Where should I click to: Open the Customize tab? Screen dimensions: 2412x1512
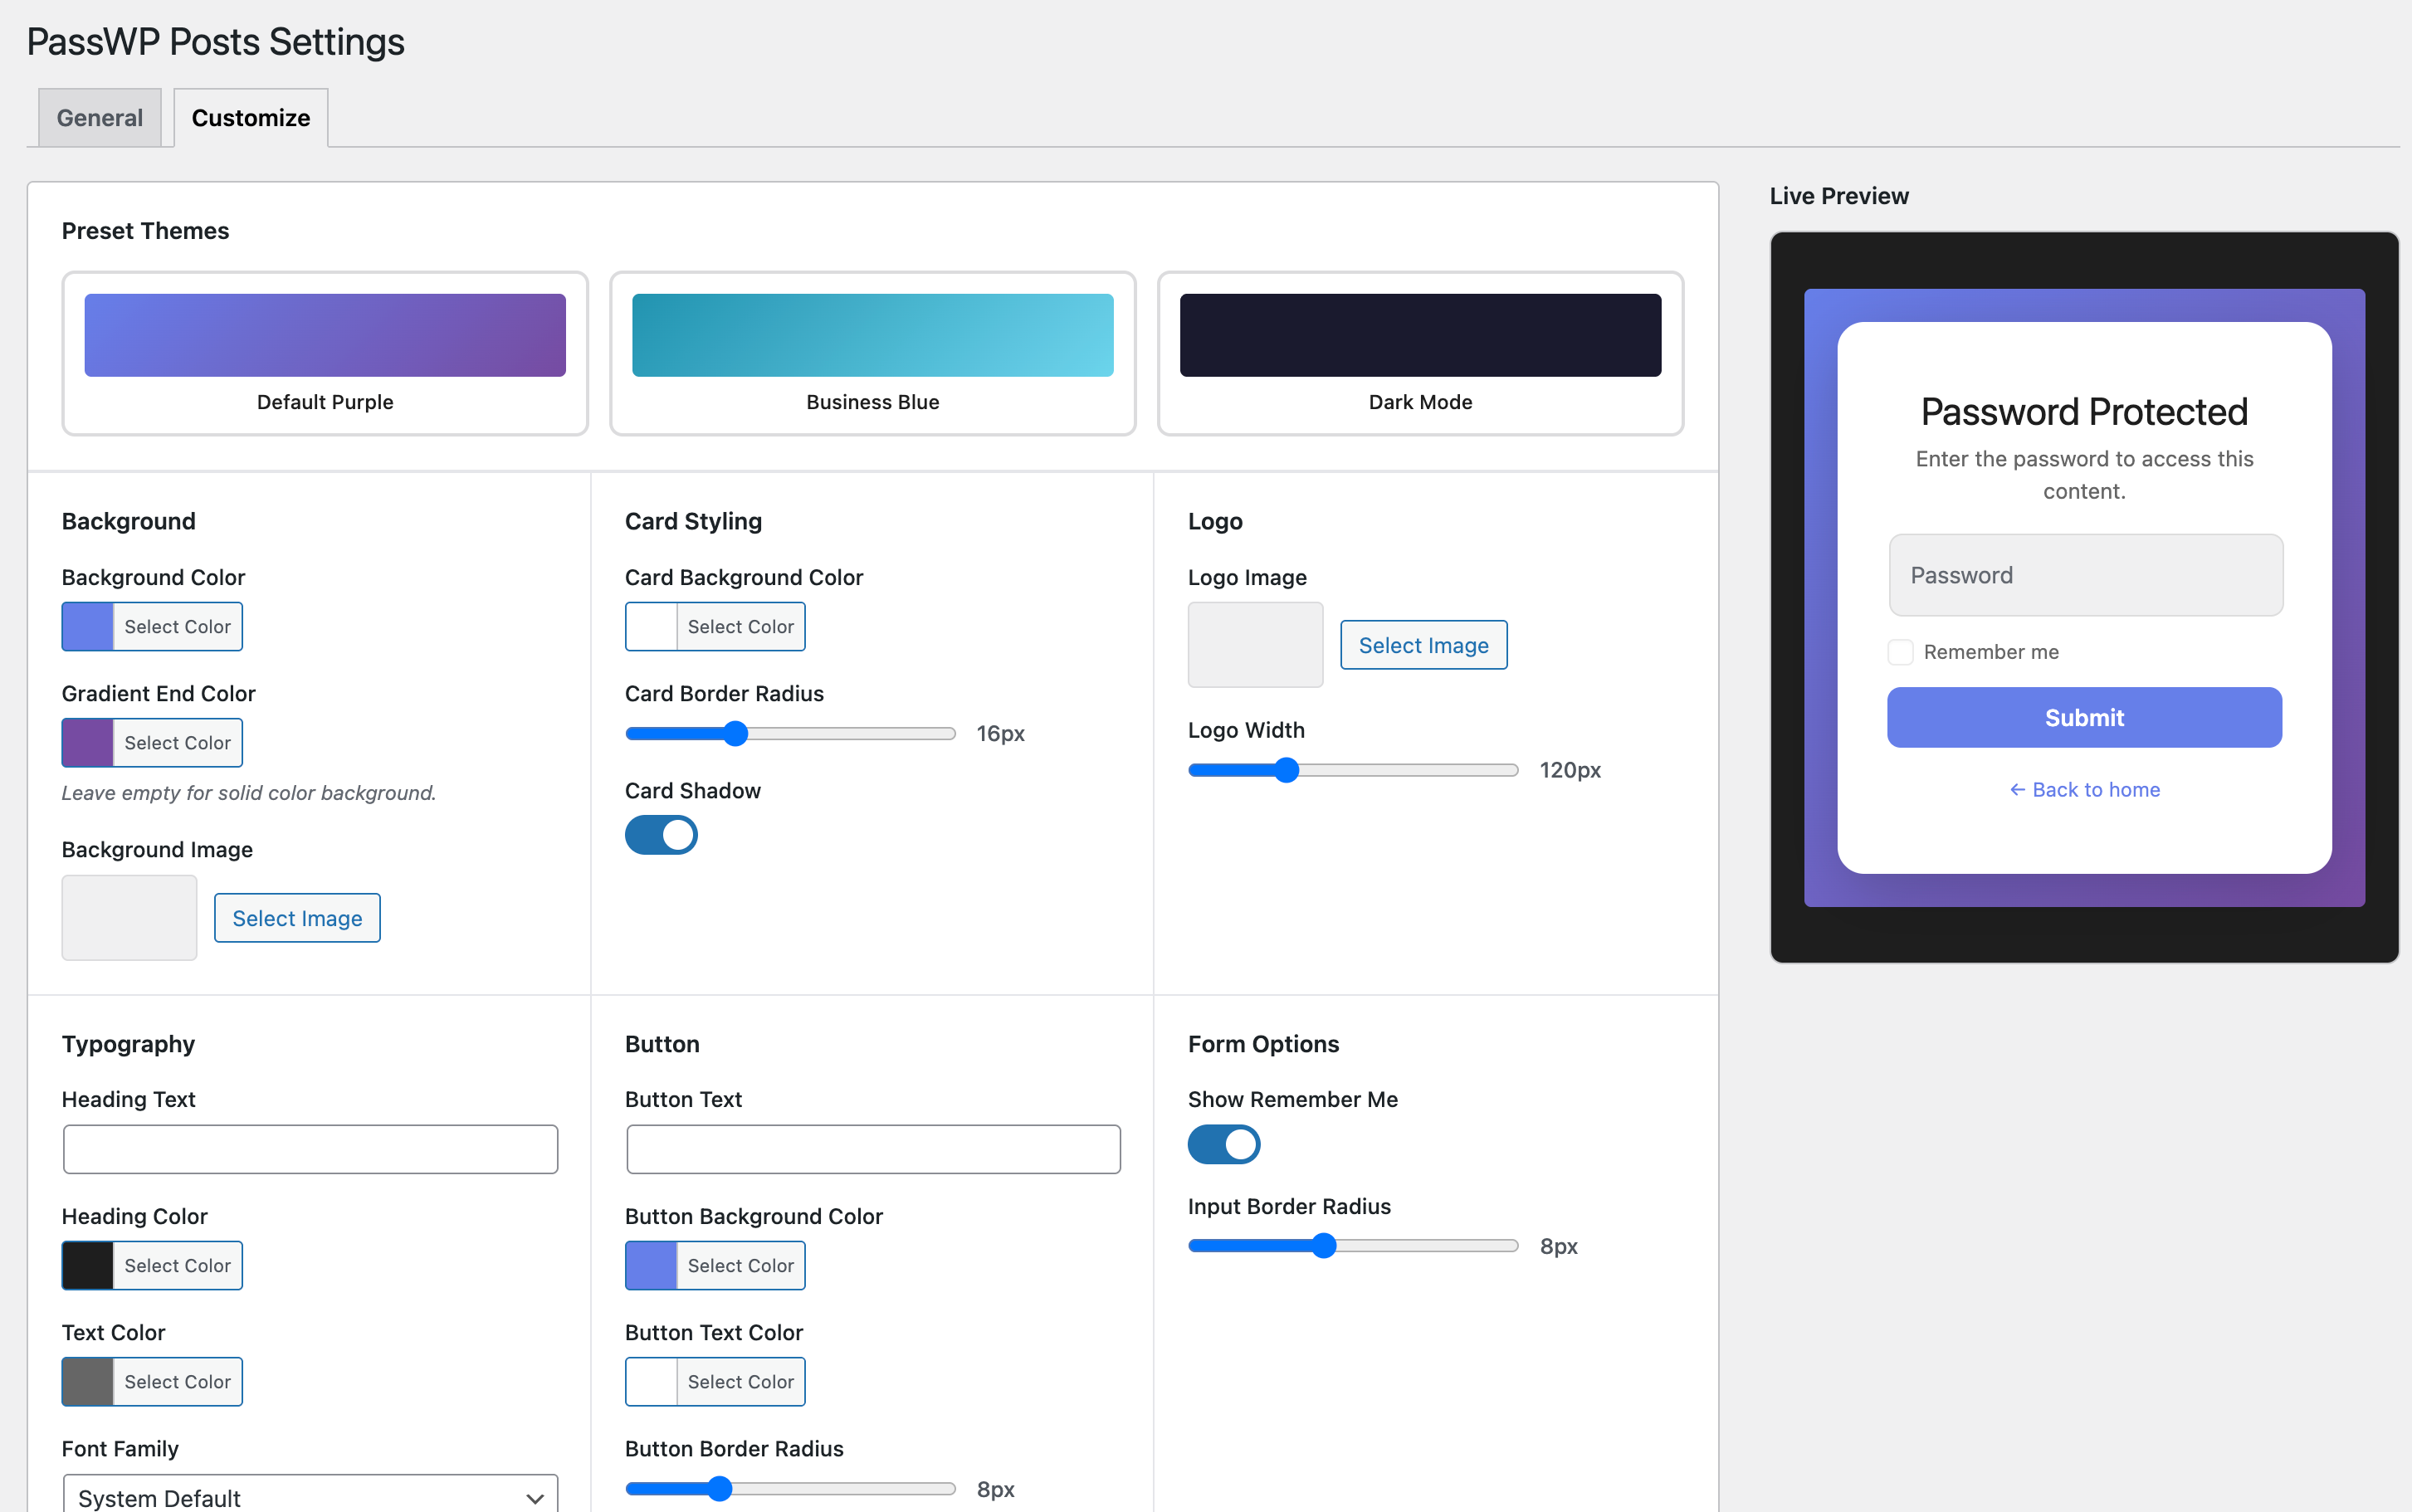click(250, 118)
